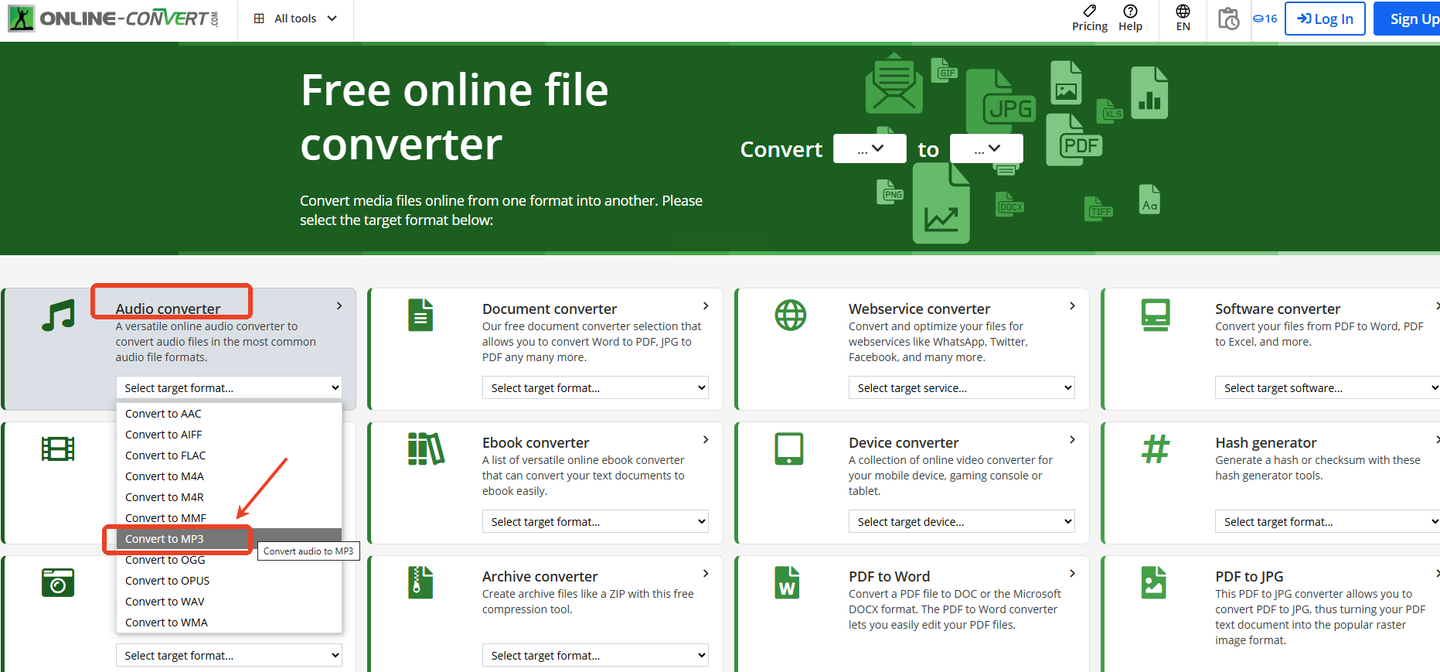Click the Device converter tablet icon
Image resolution: width=1440 pixels, height=672 pixels.
(x=789, y=449)
